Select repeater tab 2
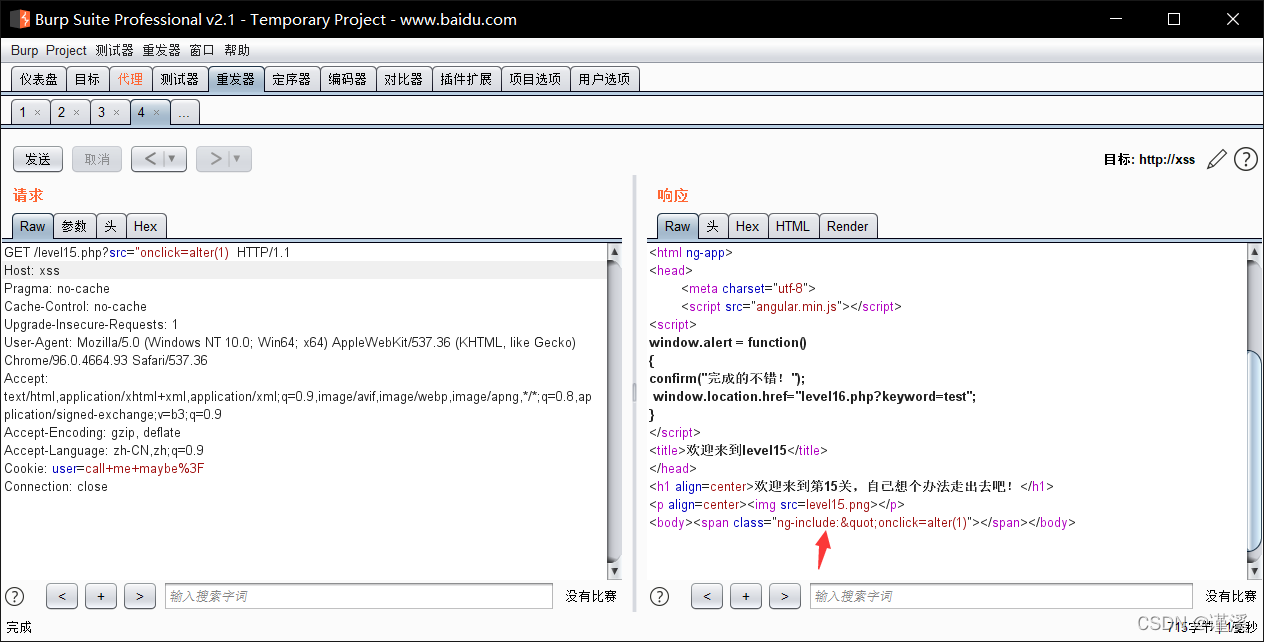Screen dimensions: 1264x642 pyautogui.click(x=61, y=113)
